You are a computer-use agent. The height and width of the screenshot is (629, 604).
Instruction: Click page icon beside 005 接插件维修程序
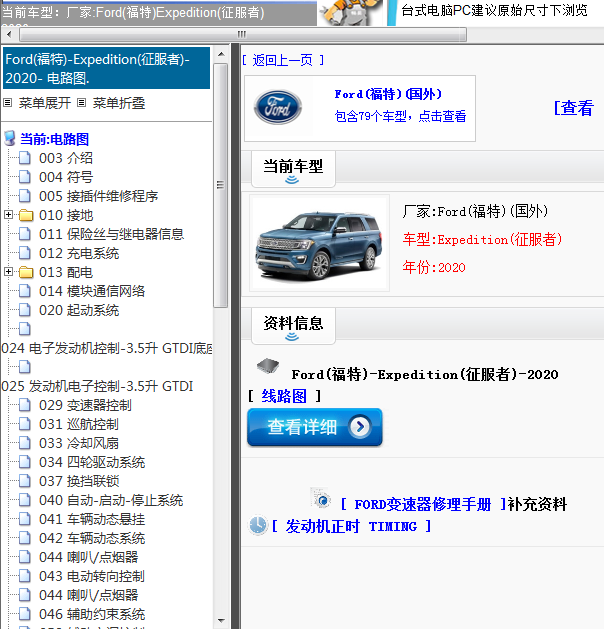[25, 196]
